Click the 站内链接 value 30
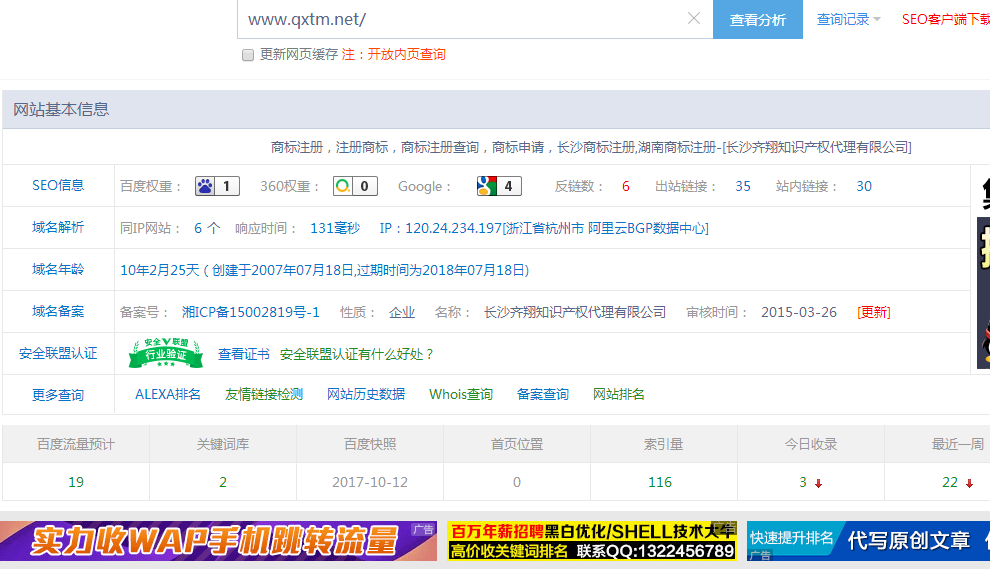 (864, 186)
